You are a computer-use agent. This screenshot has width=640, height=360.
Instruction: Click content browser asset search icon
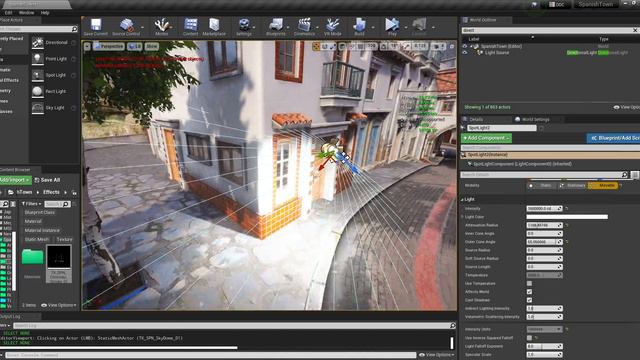pos(66,204)
